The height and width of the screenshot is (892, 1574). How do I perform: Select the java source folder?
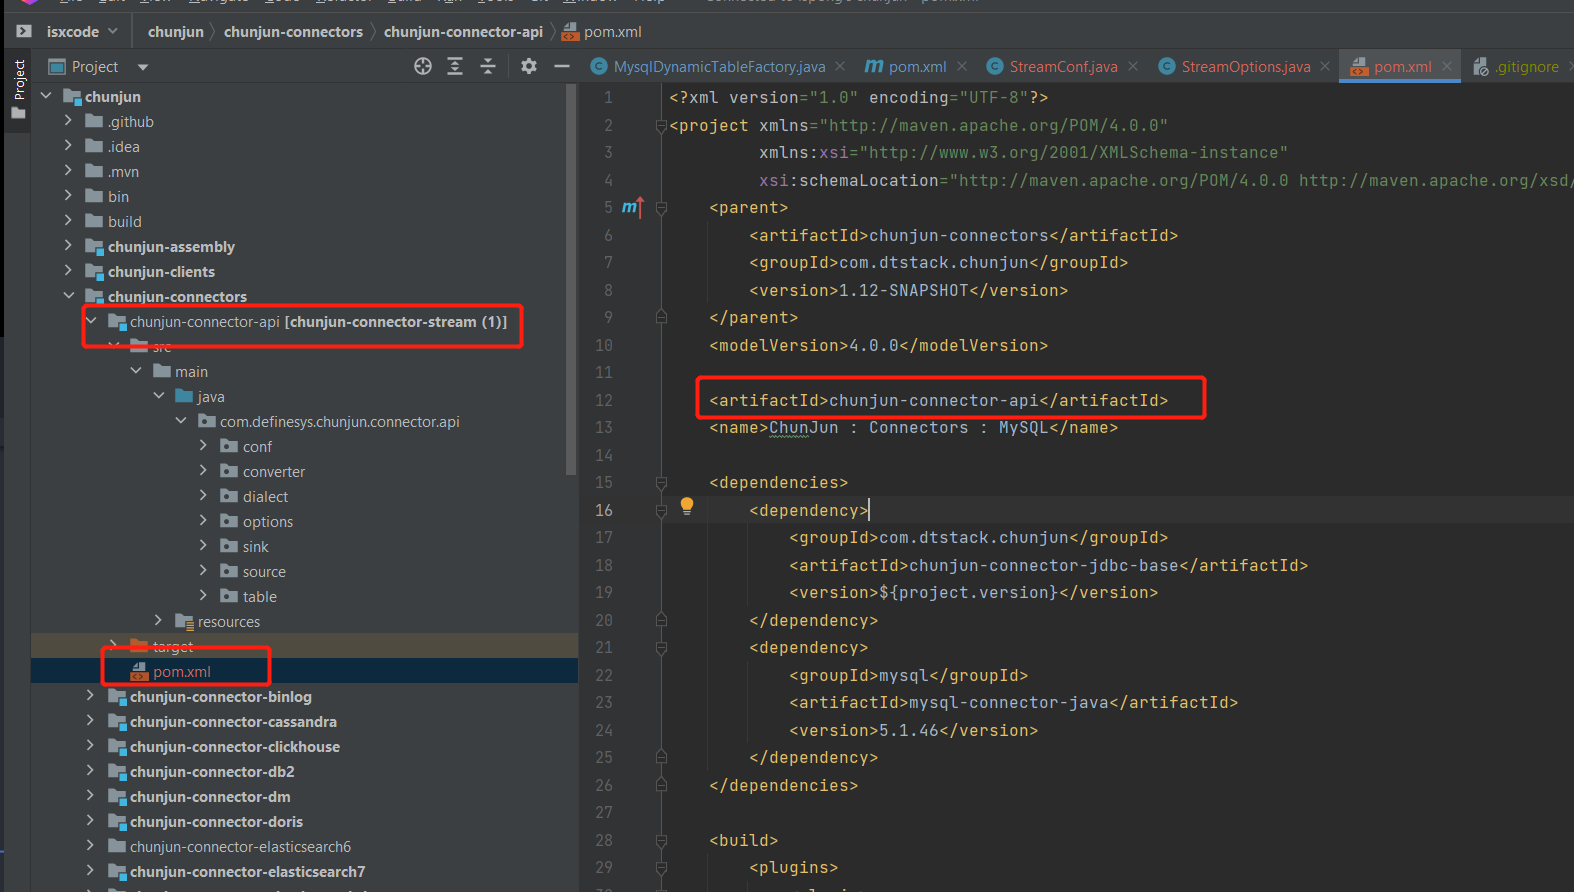click(x=211, y=397)
